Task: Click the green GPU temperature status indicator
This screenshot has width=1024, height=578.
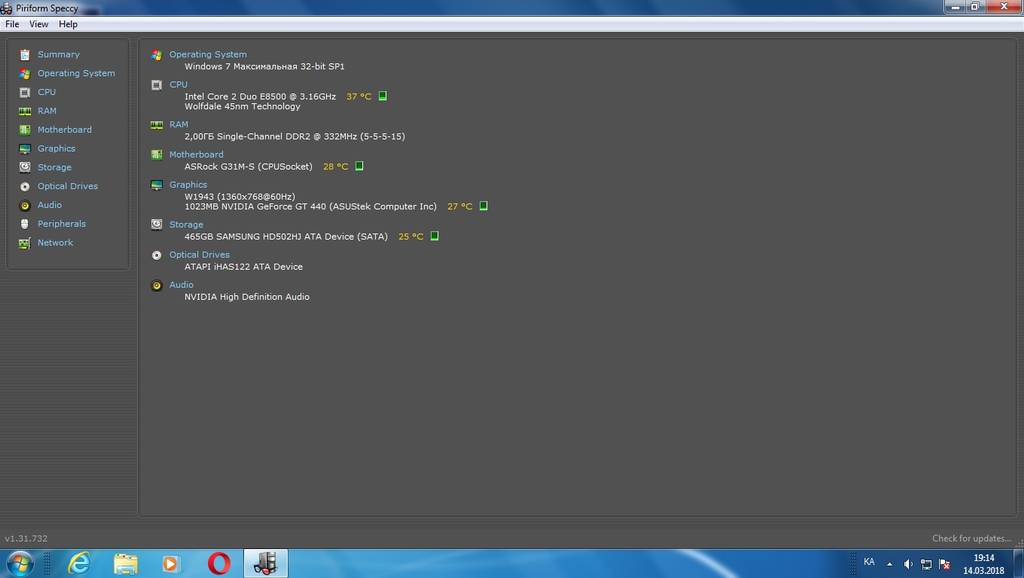Action: (x=483, y=206)
